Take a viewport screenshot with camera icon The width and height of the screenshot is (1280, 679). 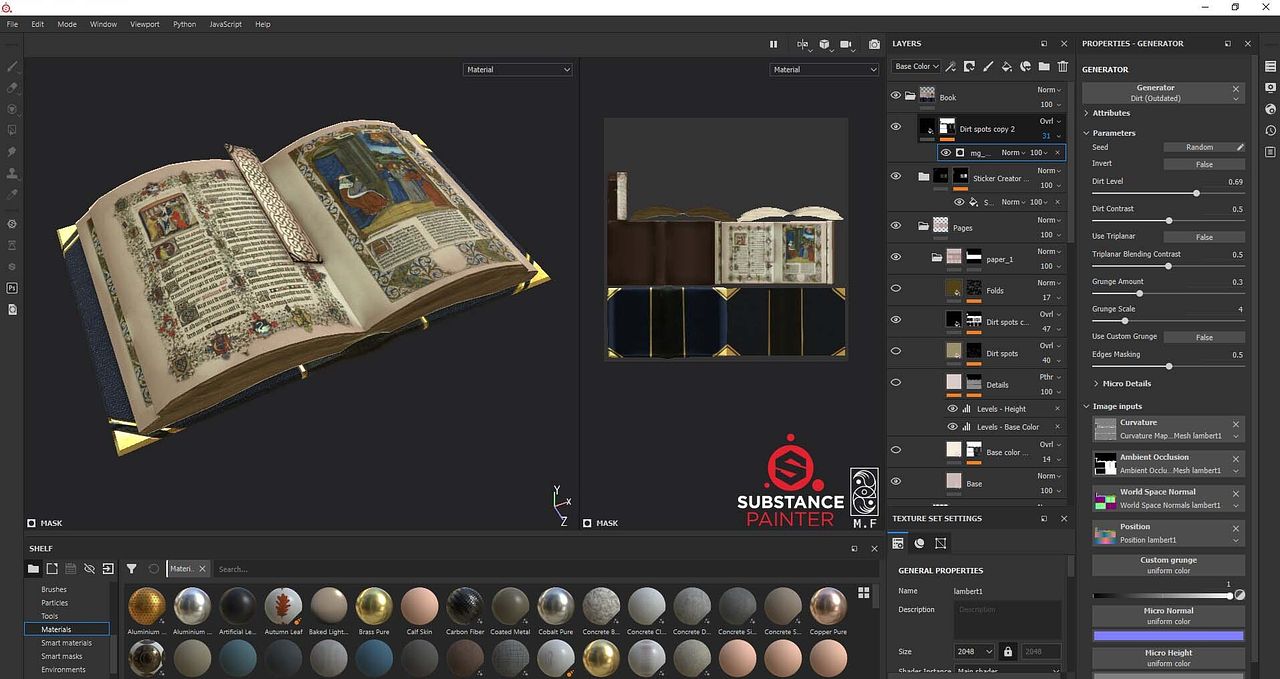(x=874, y=44)
